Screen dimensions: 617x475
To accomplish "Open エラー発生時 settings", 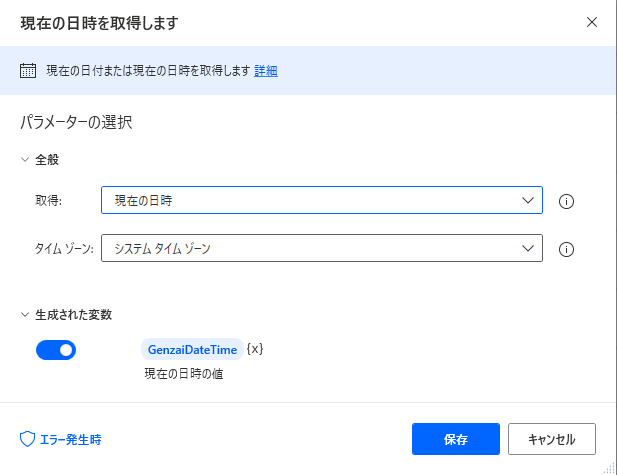I will point(69,439).
